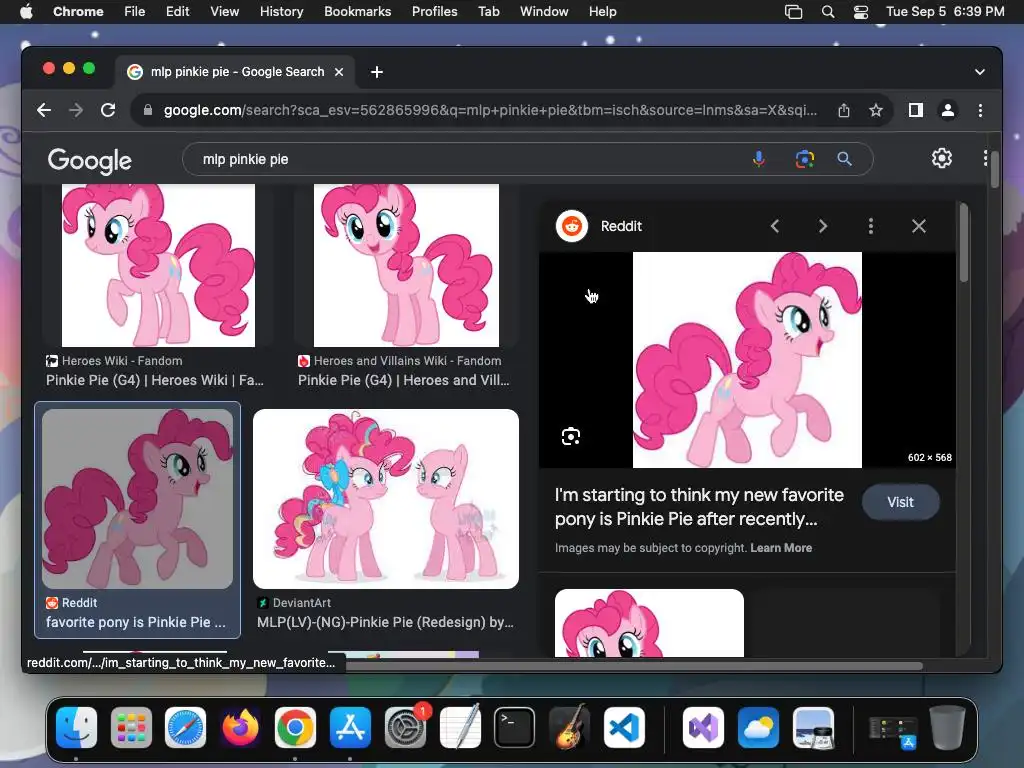Open Reddit preview title link
Screen dimensions: 1024x768
pos(699,507)
